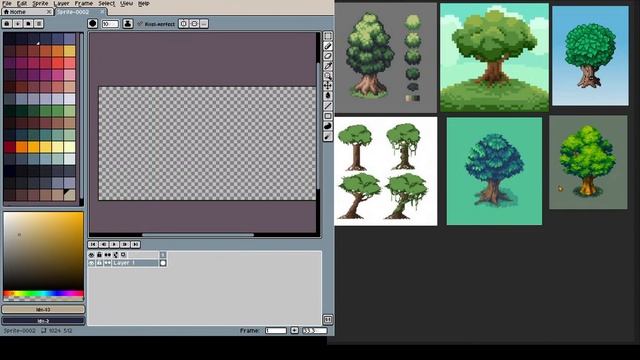Open the ink type button
Viewport: 640px width, 360px height.
tap(128, 24)
